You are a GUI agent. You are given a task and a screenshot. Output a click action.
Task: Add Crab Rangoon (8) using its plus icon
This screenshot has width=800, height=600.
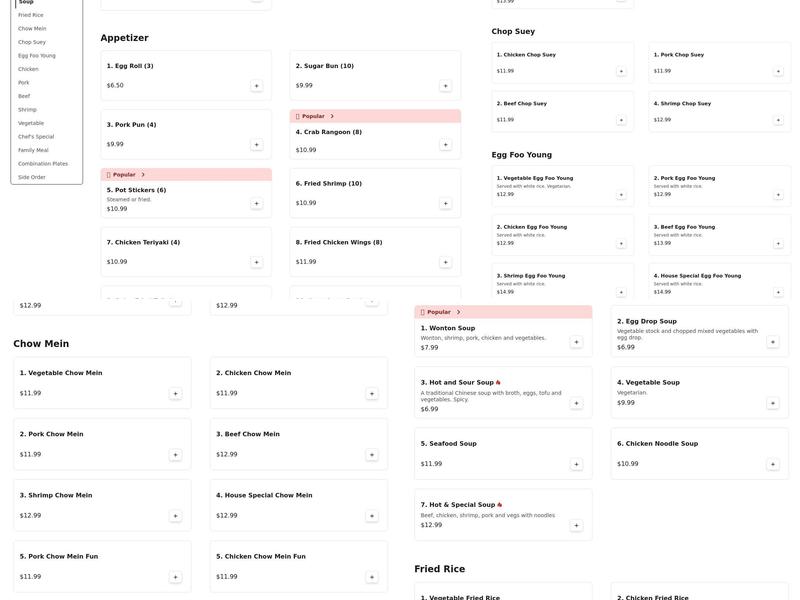445,145
